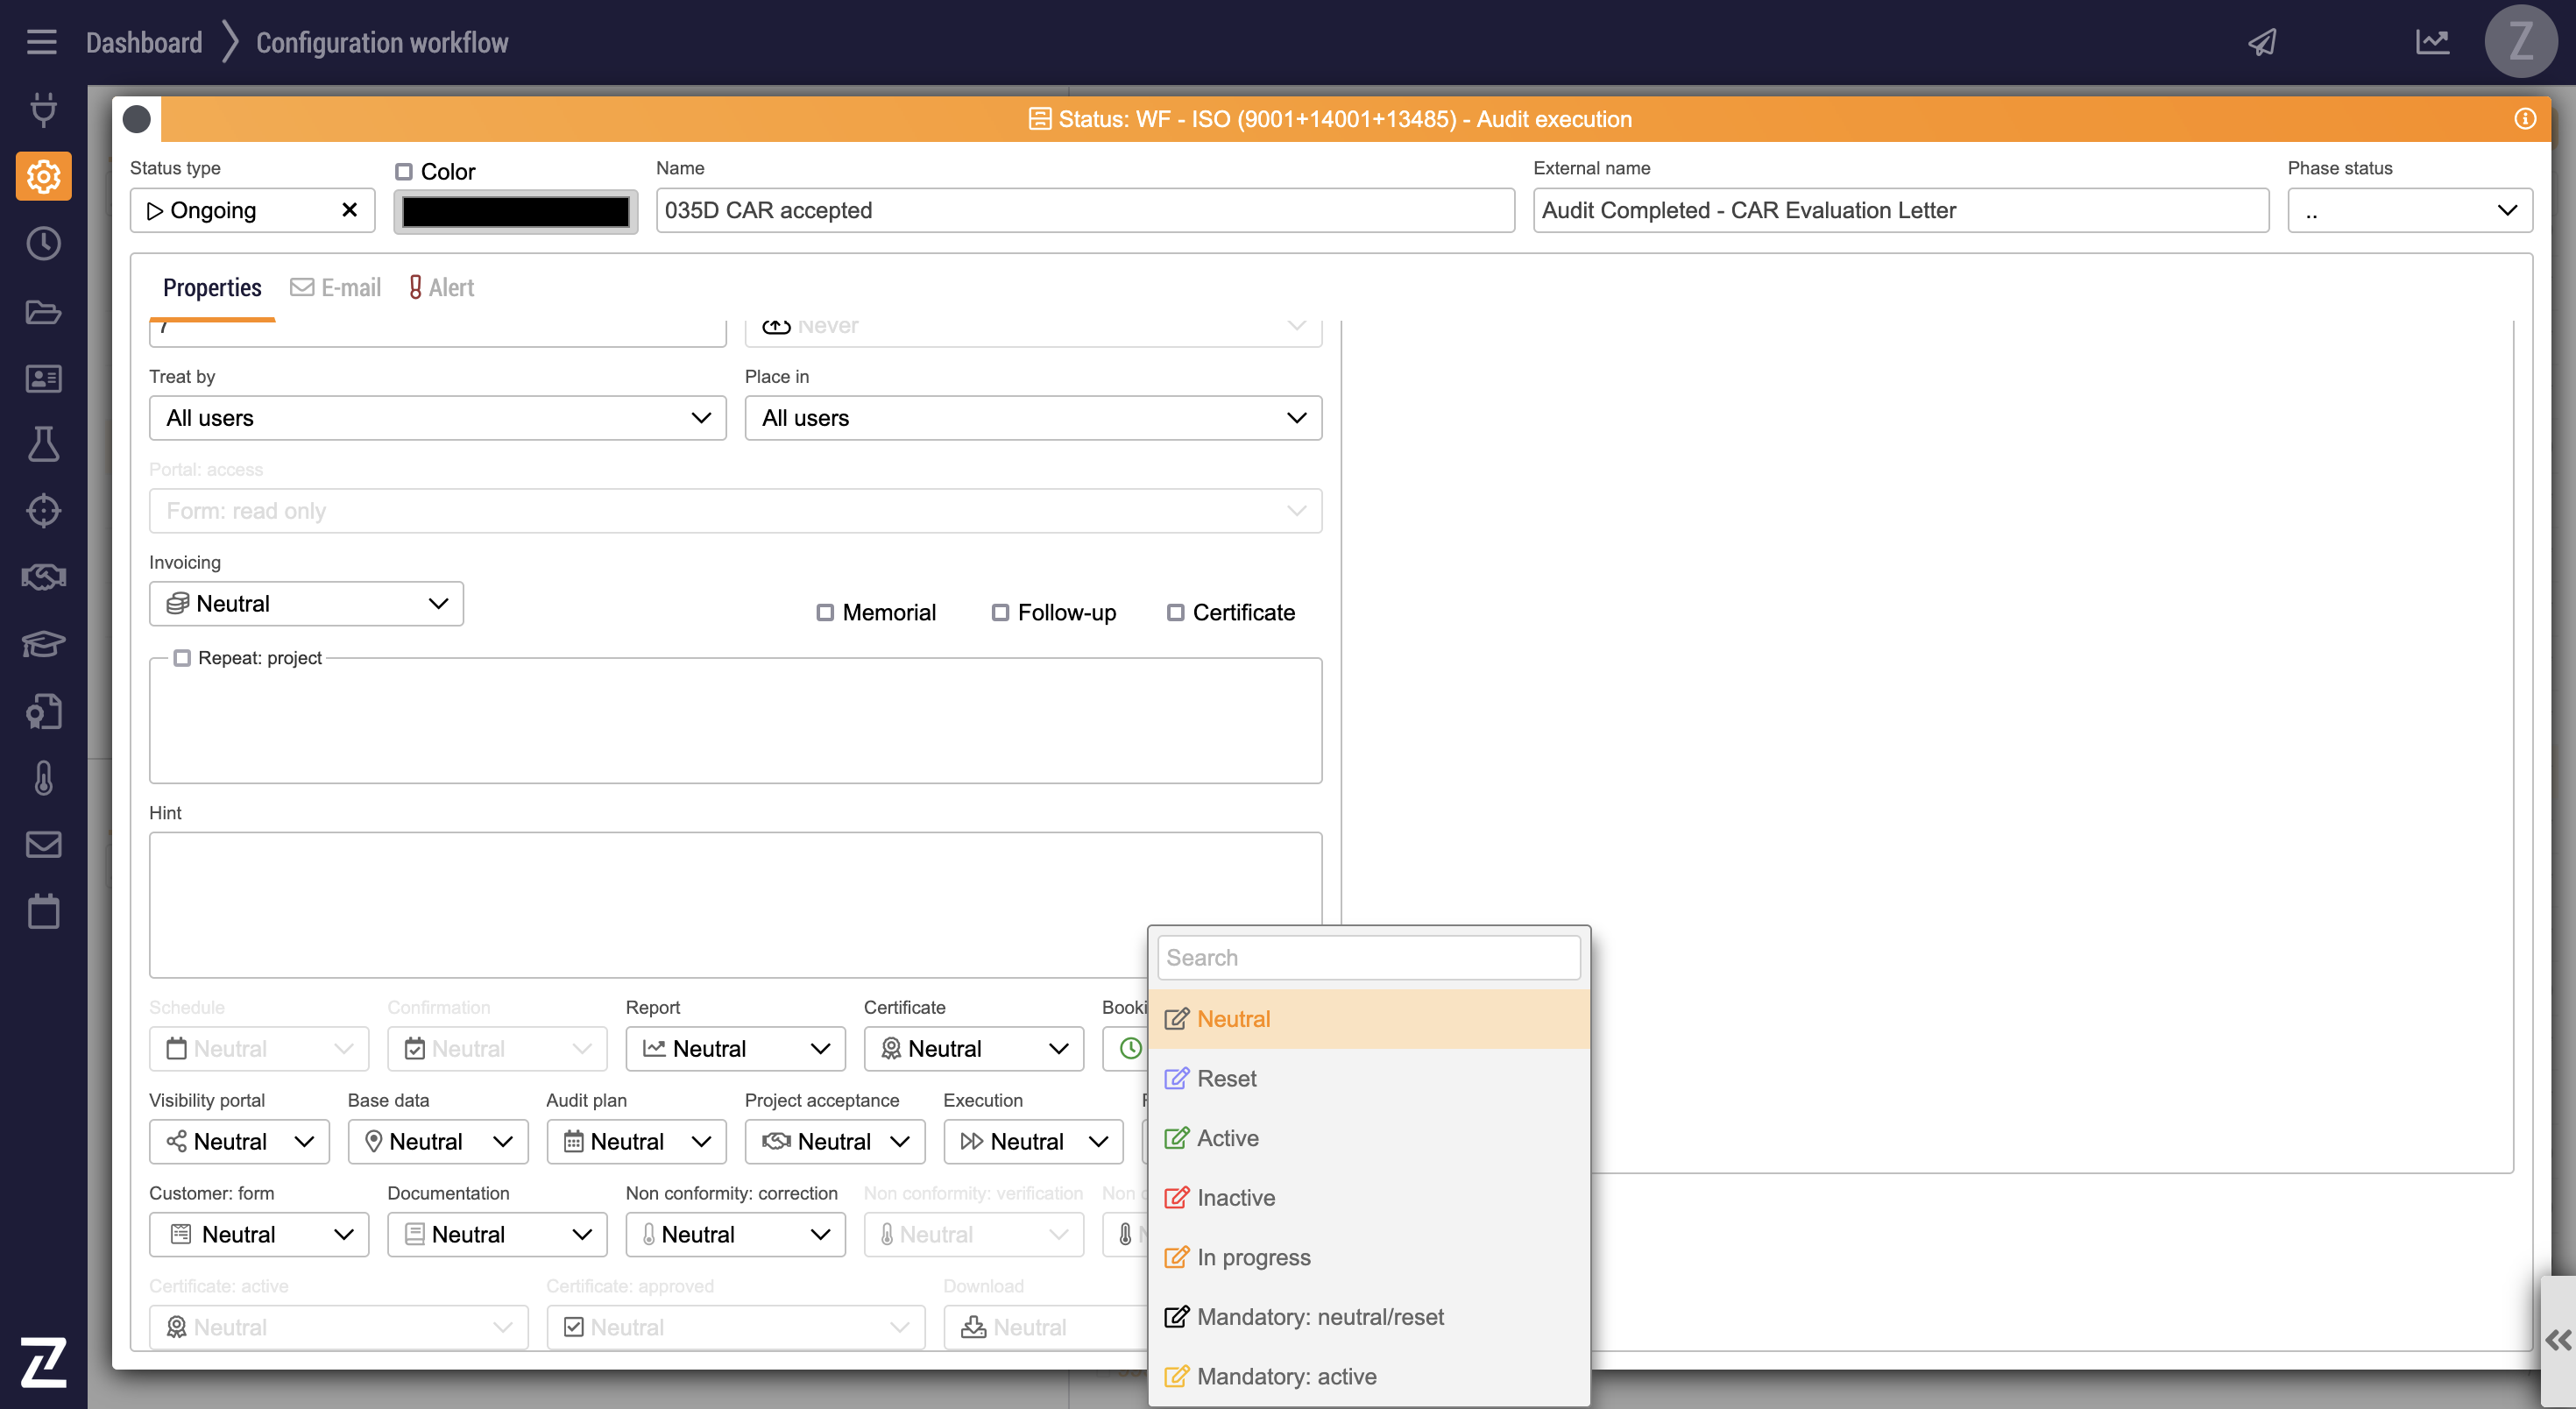This screenshot has width=2576, height=1409.
Task: Click the info icon in orange title bar
Action: (x=2525, y=119)
